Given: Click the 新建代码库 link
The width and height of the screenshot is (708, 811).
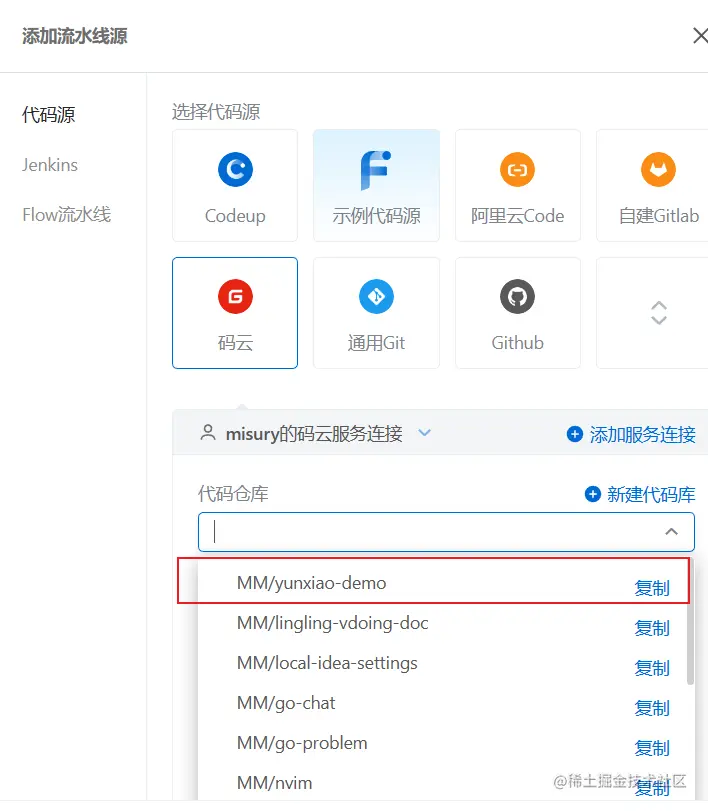Looking at the screenshot, I should tap(651, 494).
